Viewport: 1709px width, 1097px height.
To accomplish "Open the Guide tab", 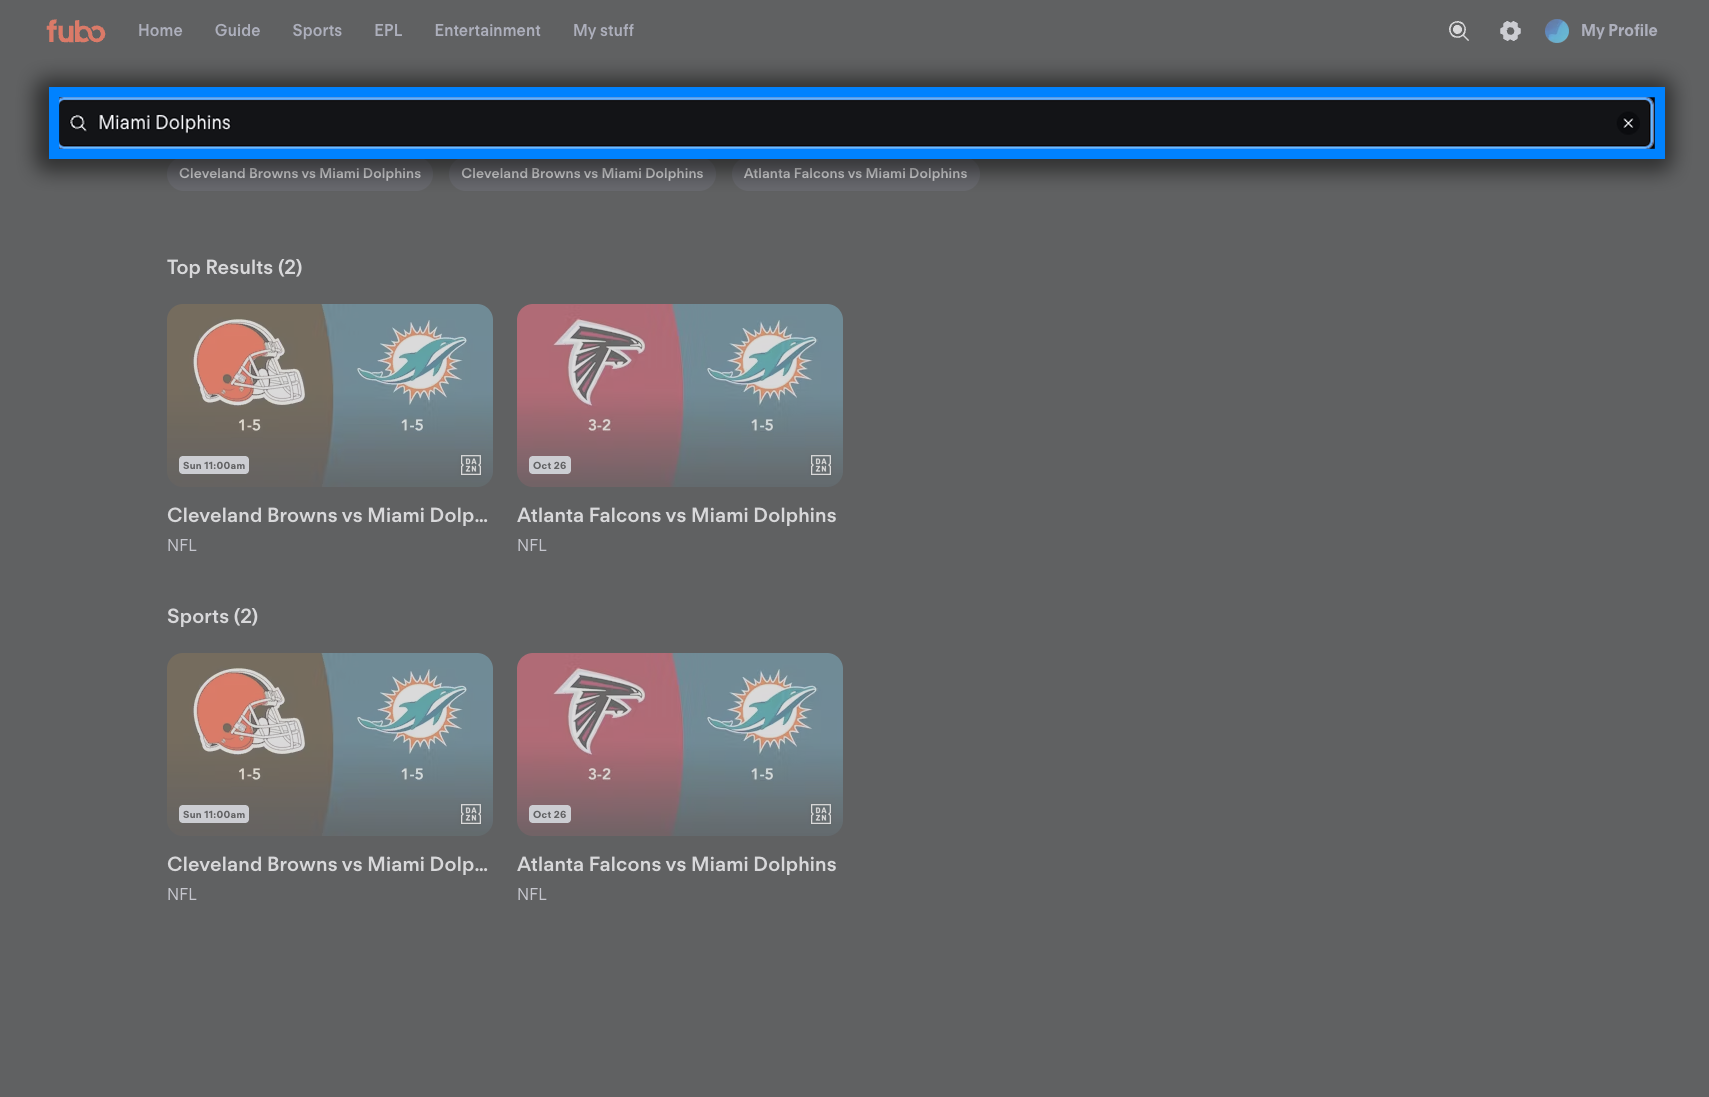I will pyautogui.click(x=237, y=31).
